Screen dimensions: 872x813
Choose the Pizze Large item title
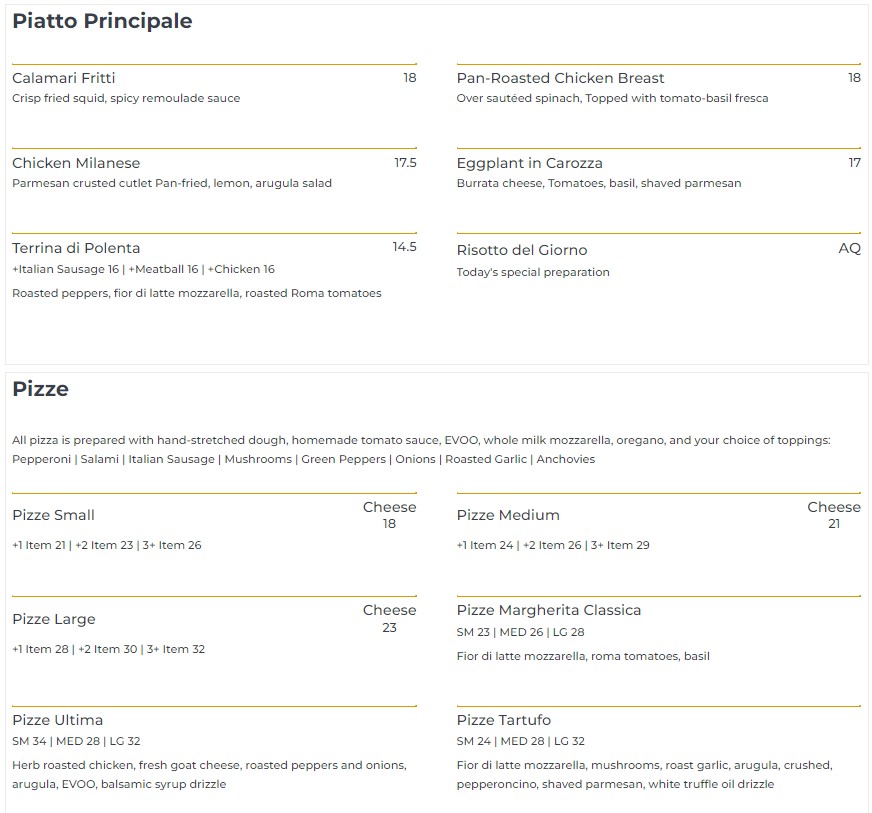(x=54, y=619)
